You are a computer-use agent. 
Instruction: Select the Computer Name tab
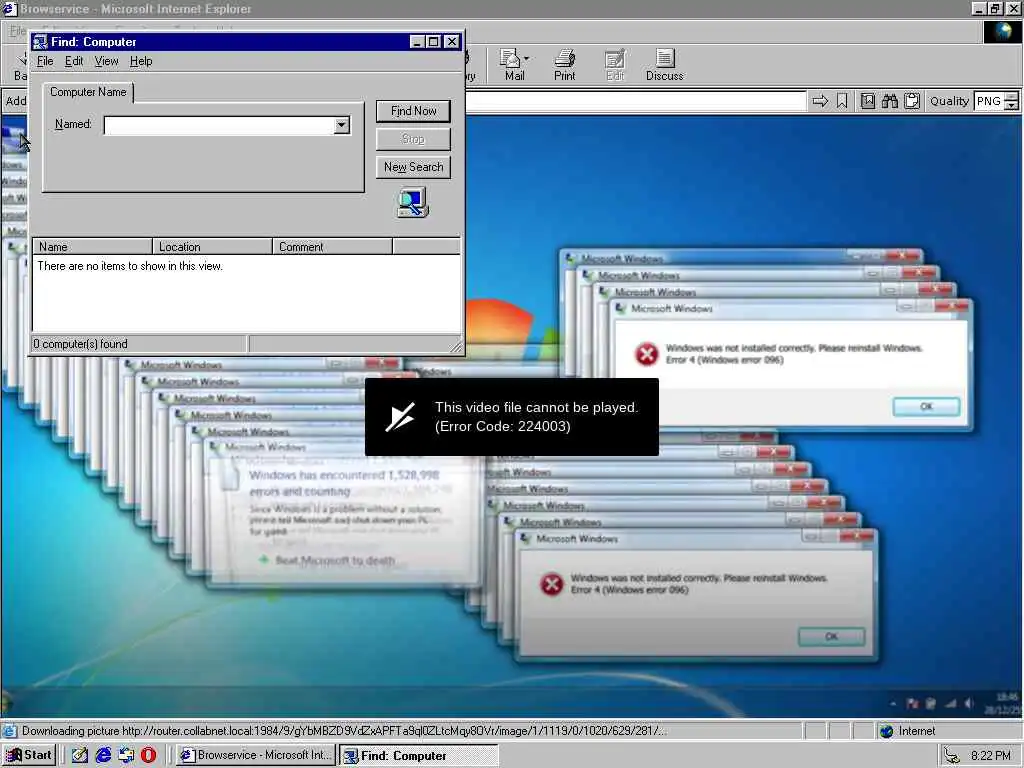tap(88, 92)
